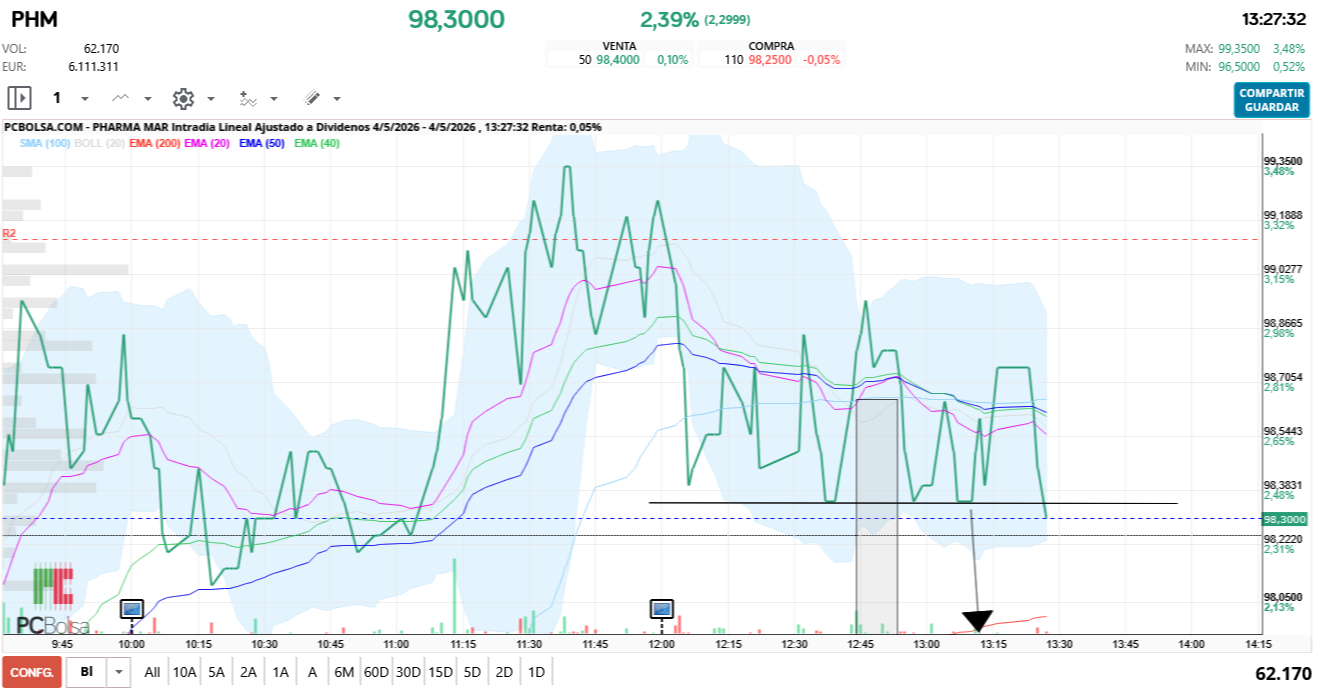Image resolution: width=1325 pixels, height=693 pixels.
Task: Click the 98,0500 price axis label
Action: (x=1283, y=596)
